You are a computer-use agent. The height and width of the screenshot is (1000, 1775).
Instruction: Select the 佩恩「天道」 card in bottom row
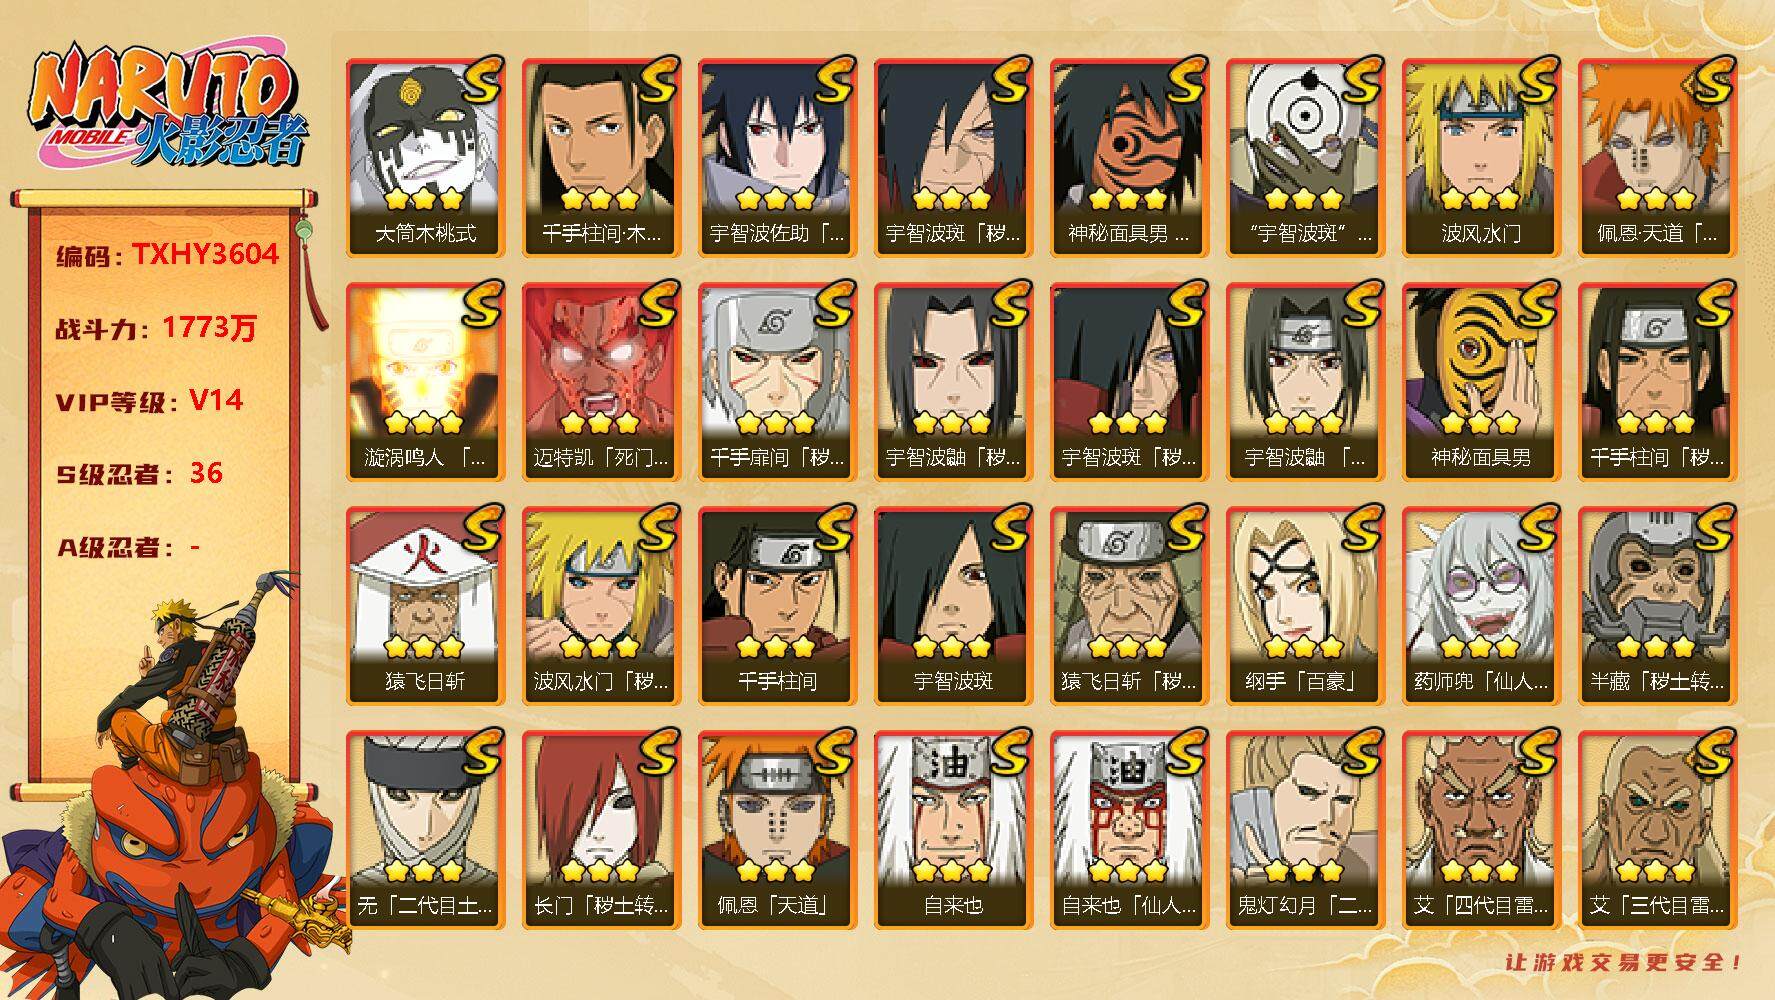777,830
